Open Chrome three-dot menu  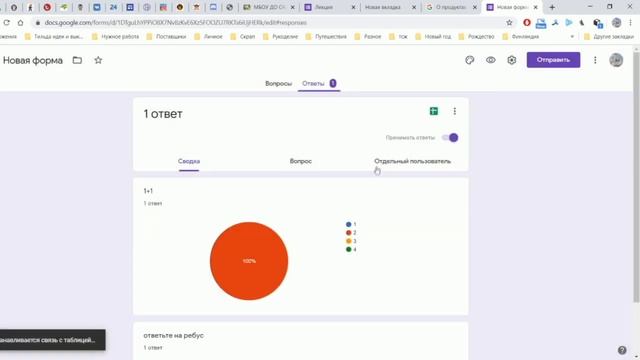(x=631, y=23)
